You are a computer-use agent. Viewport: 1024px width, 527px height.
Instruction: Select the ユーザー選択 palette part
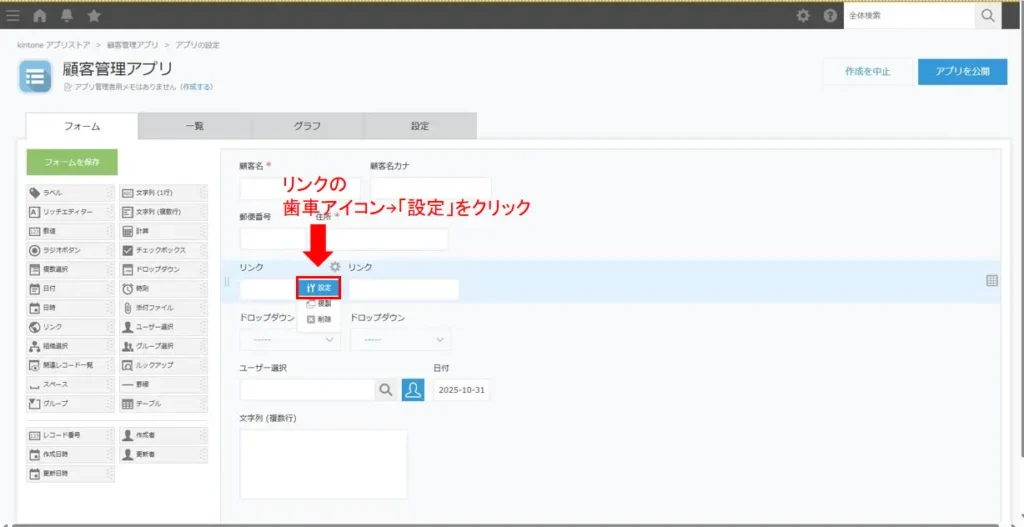164,327
